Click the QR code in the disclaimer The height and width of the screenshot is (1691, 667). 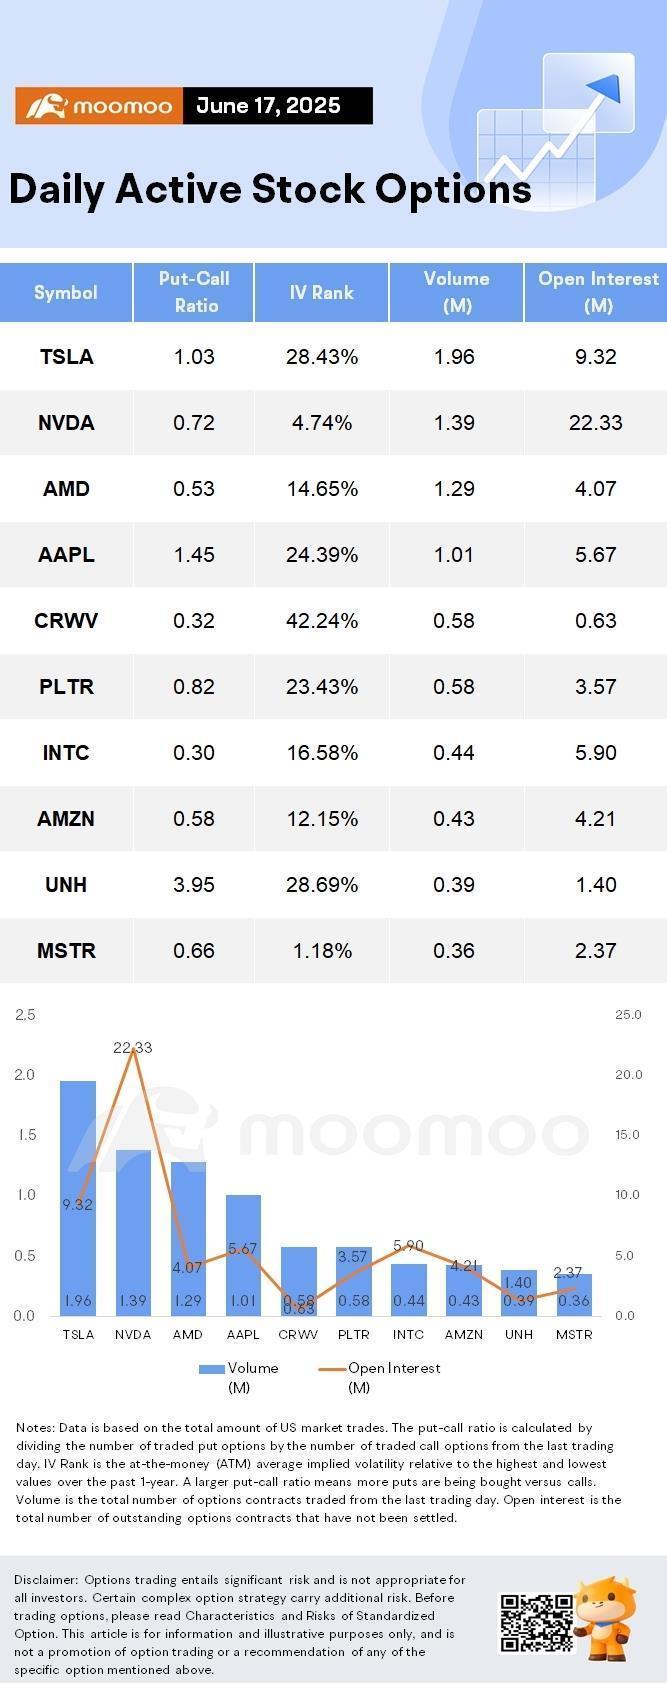[535, 1622]
